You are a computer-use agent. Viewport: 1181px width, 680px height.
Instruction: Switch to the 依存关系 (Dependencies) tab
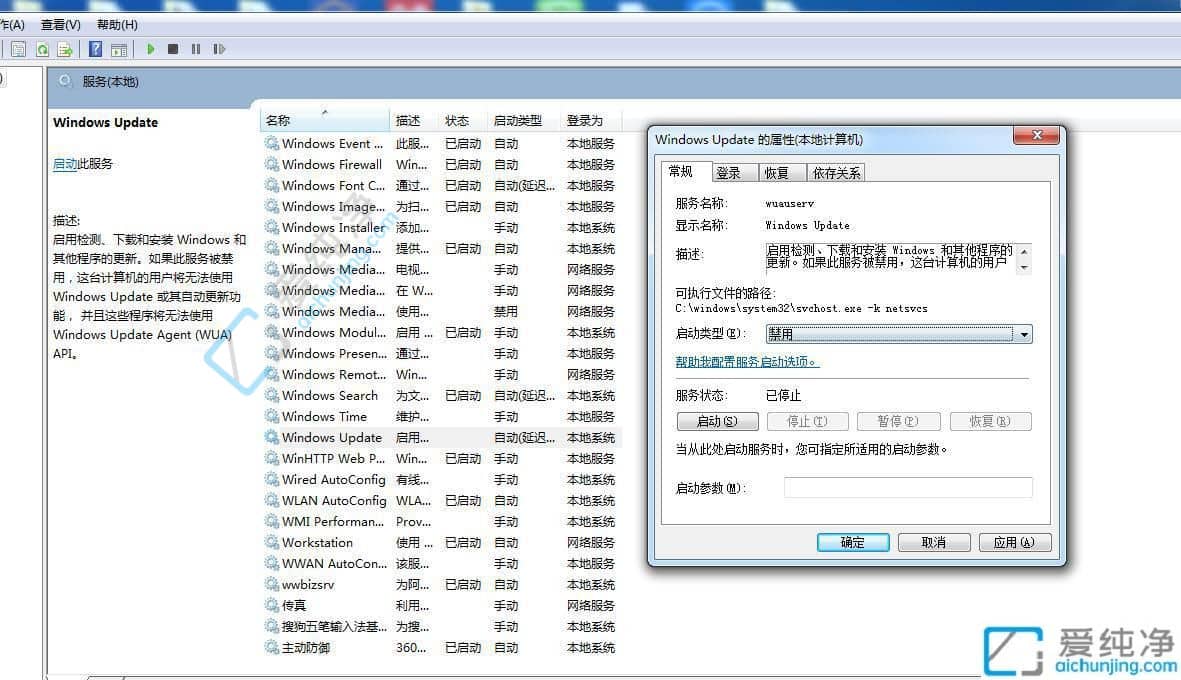point(836,173)
